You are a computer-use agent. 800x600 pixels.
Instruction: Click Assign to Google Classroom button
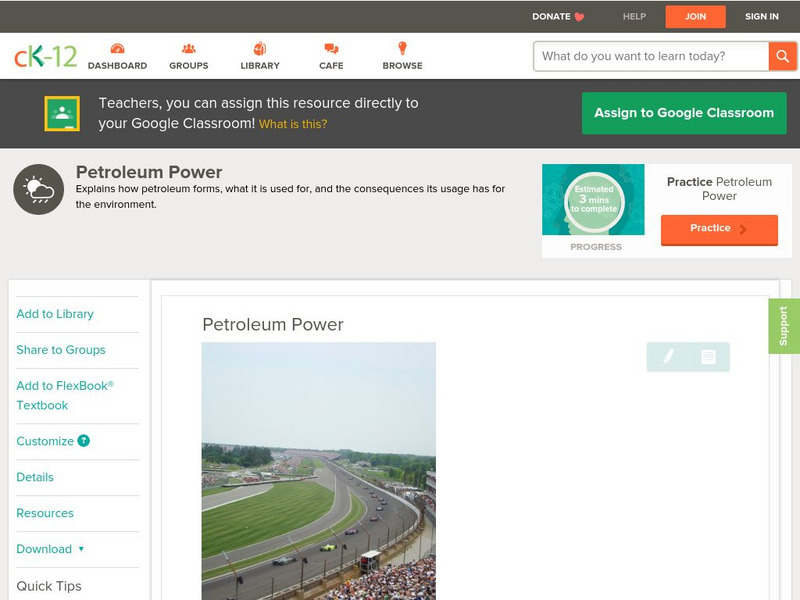point(684,113)
